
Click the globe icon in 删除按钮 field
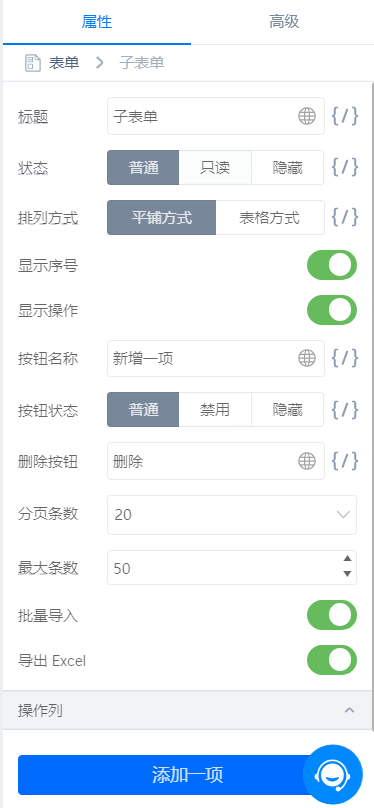pyautogui.click(x=307, y=461)
